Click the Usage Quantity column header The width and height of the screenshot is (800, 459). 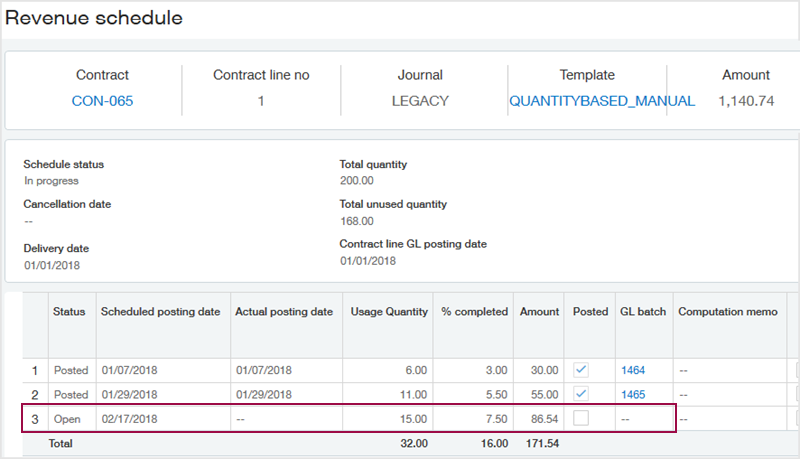point(389,312)
